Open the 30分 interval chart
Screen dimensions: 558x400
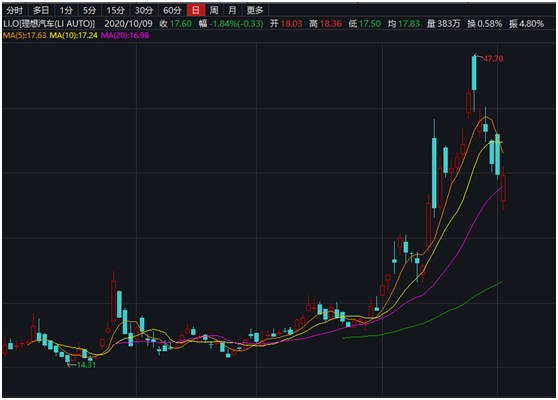tap(144, 10)
